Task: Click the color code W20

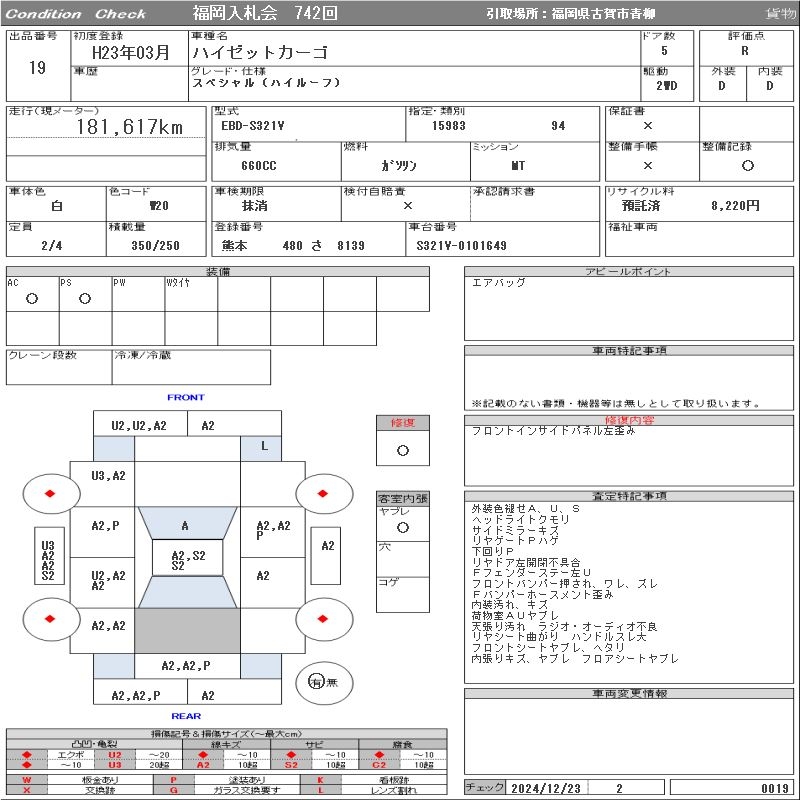Action: coord(159,206)
